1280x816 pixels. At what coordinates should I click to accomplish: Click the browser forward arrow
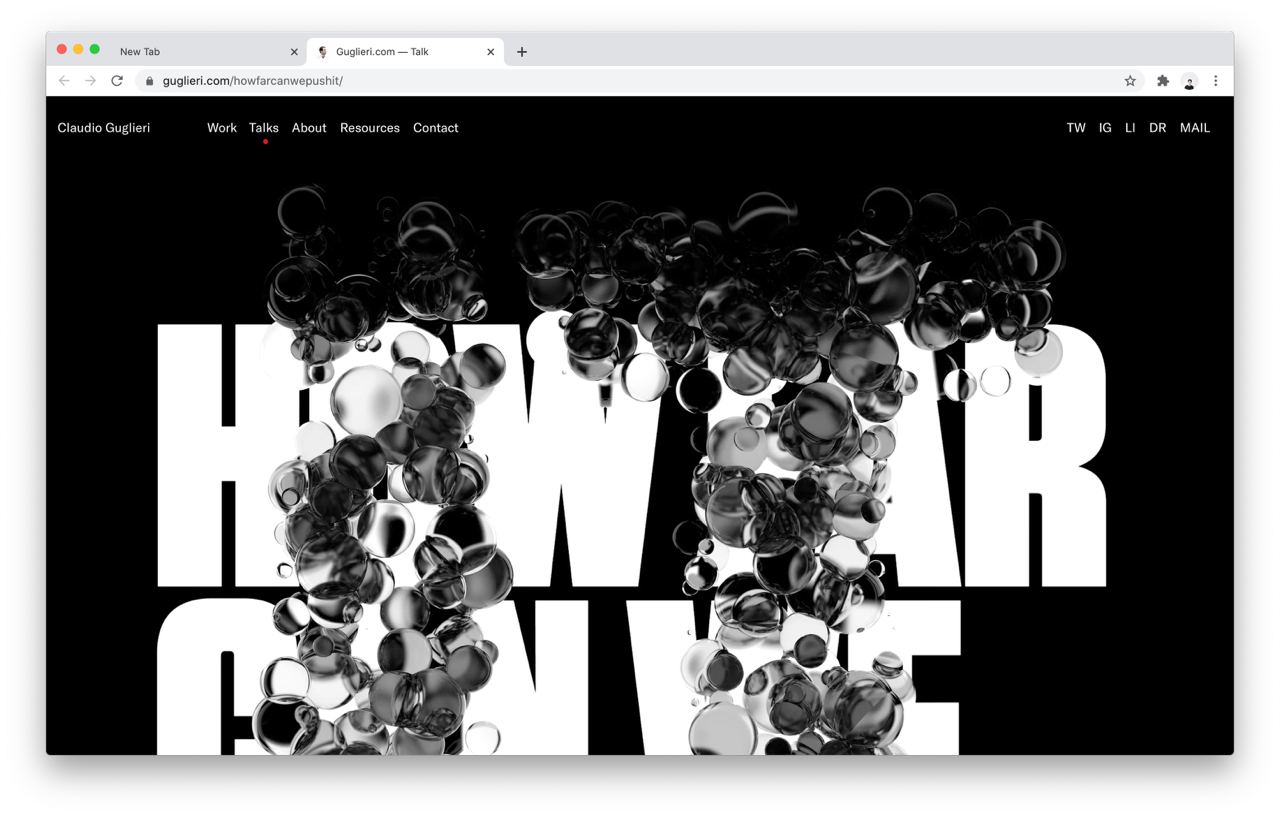pos(90,81)
